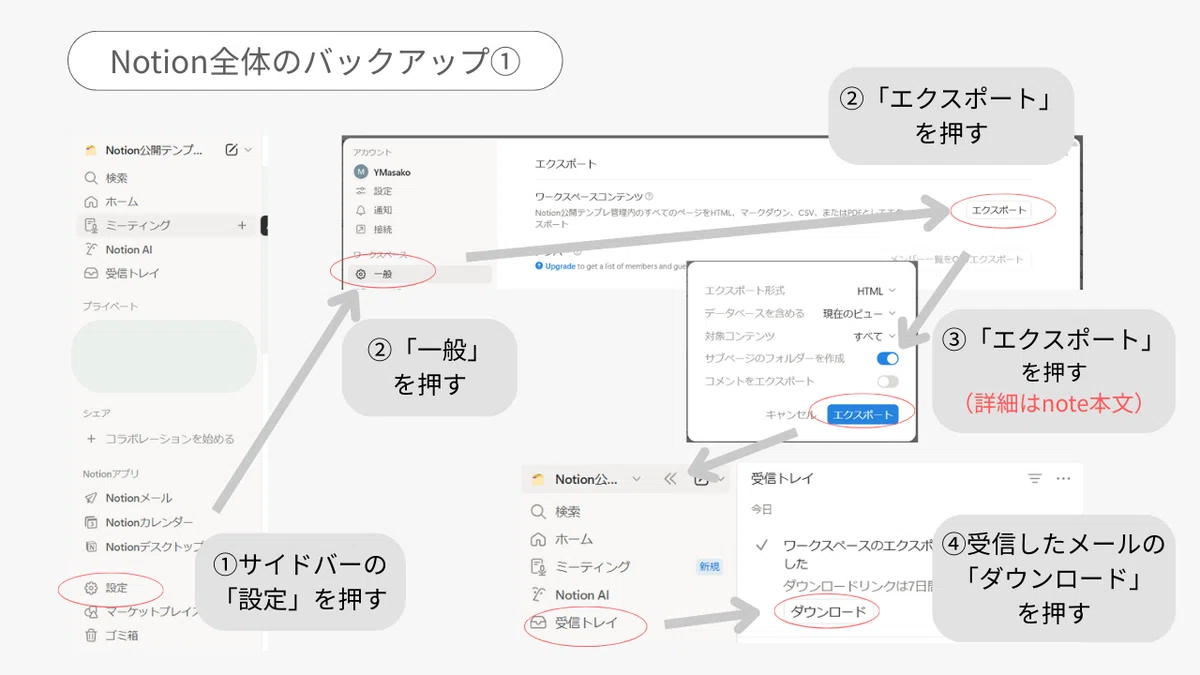The height and width of the screenshot is (675, 1200).
Task: Click the new page compose icon beside Notion公開テンプ…
Action: (232, 150)
